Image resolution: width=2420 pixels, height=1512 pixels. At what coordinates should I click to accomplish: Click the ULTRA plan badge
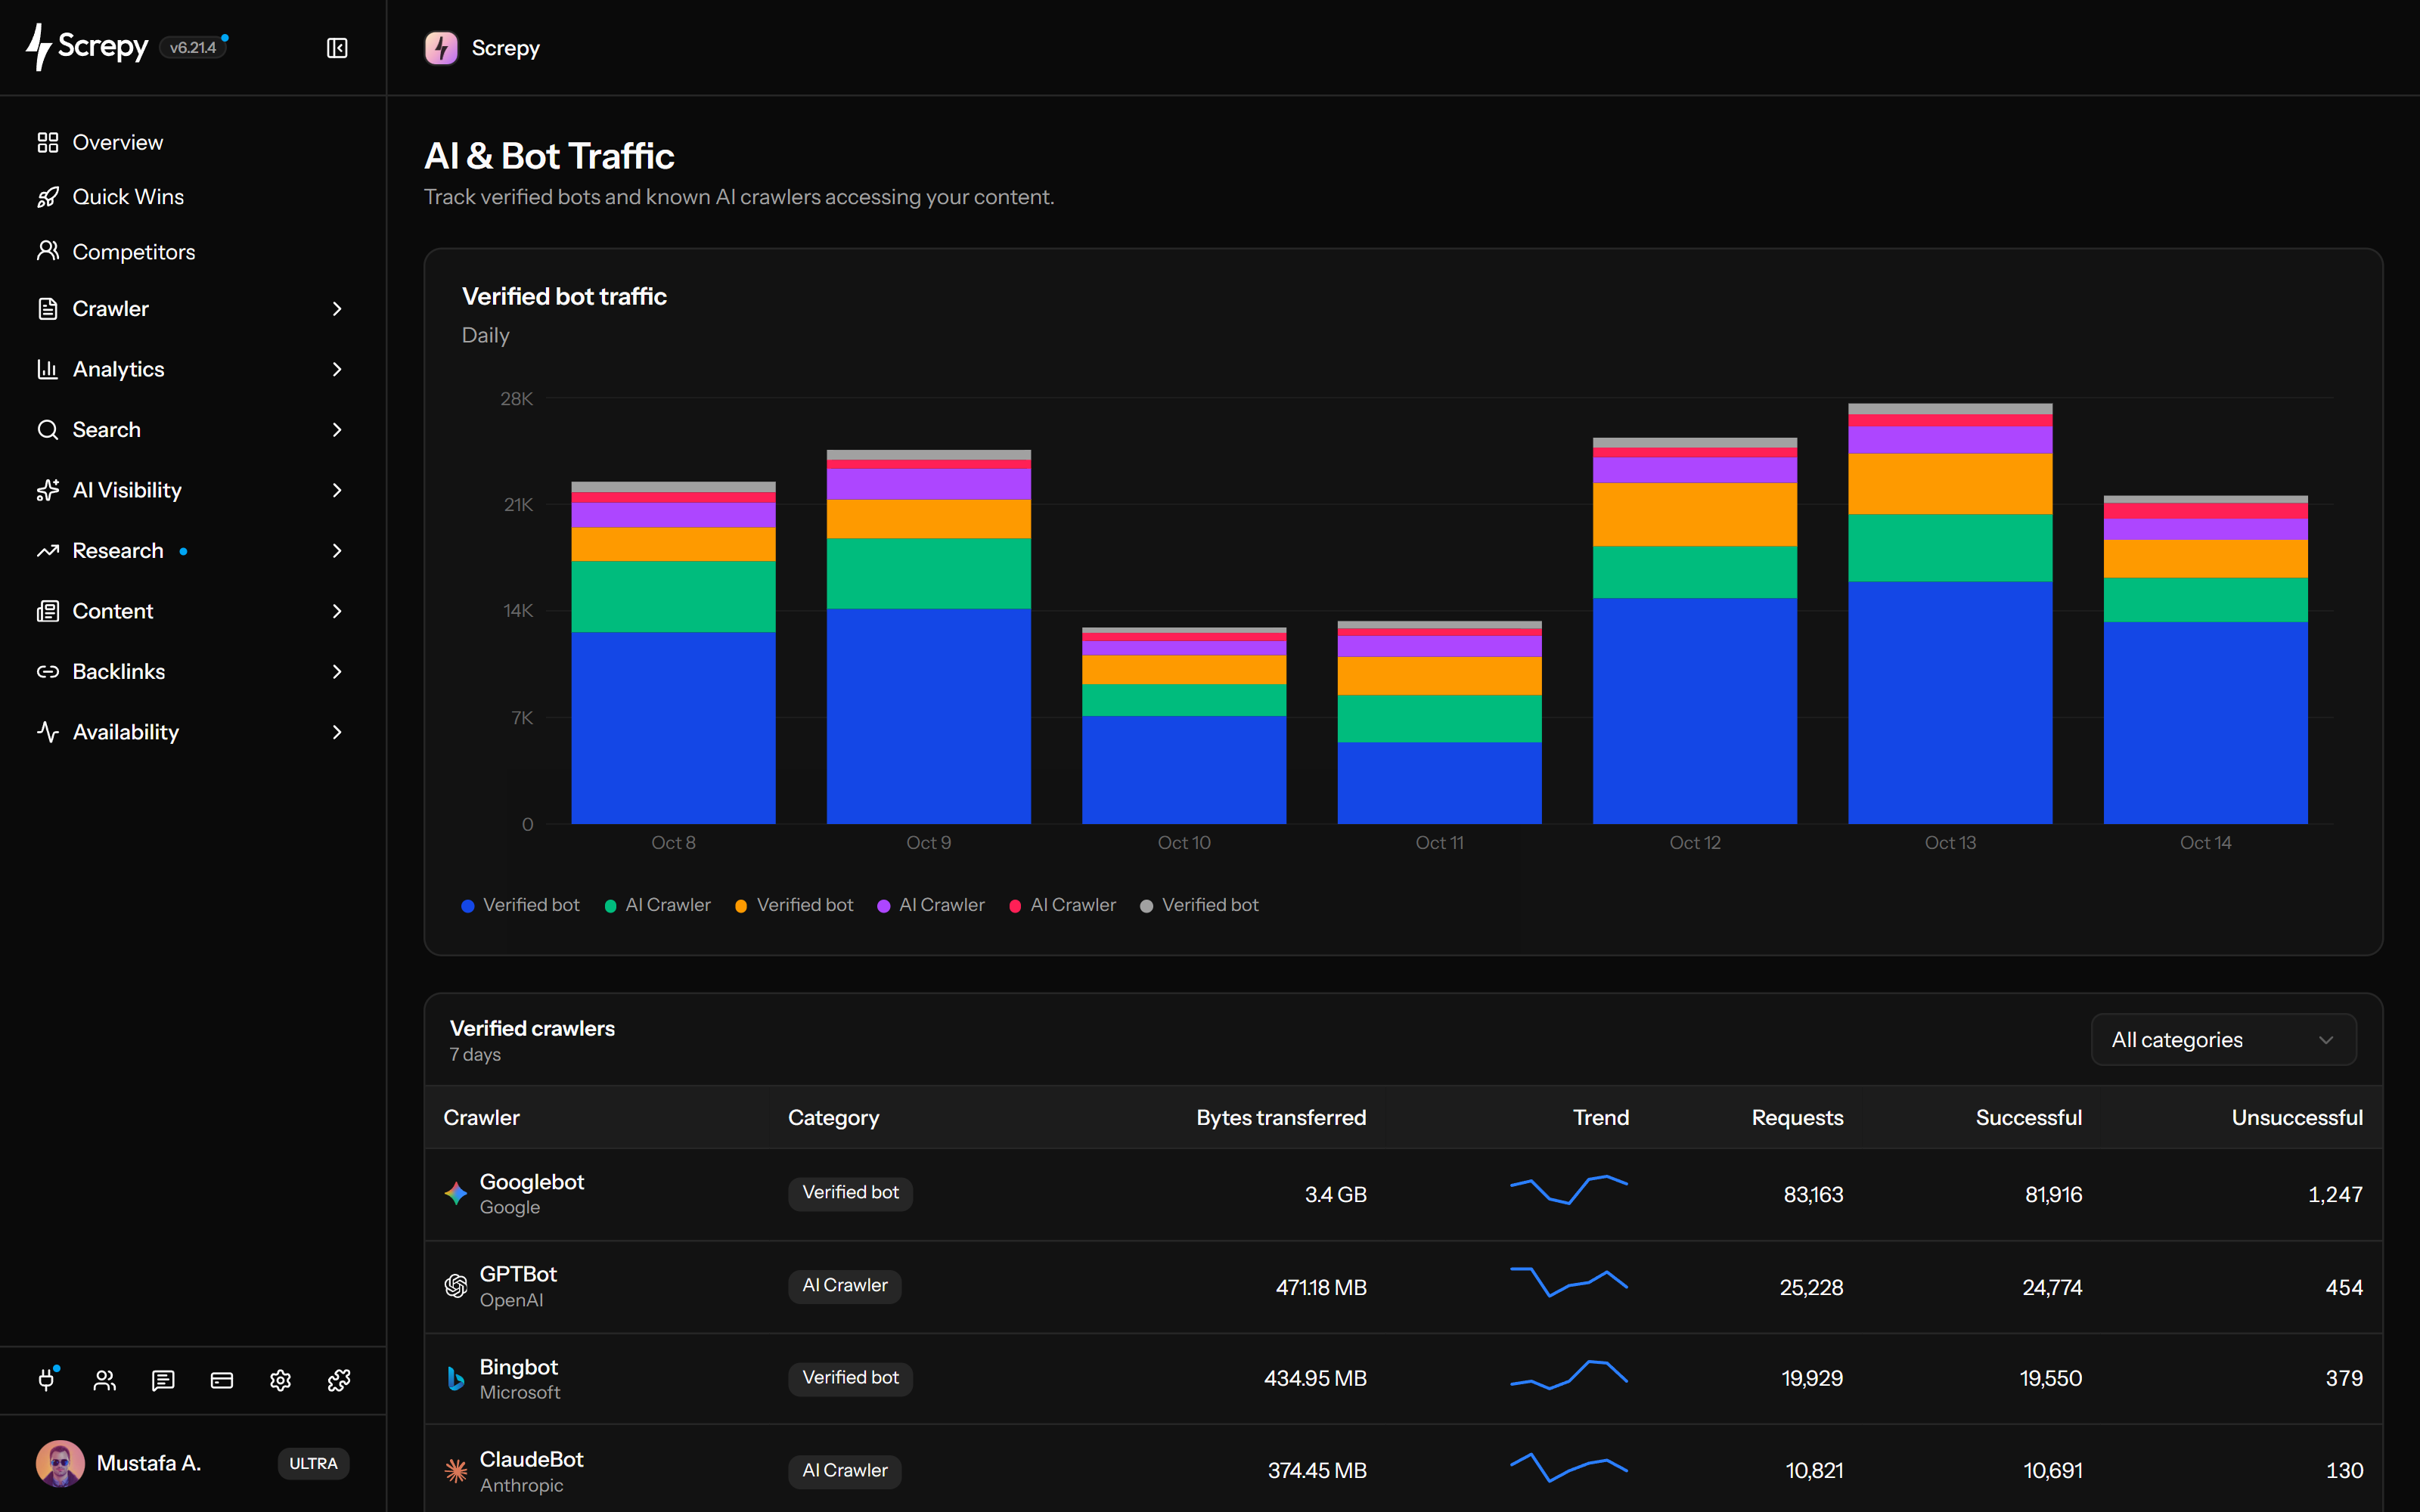pyautogui.click(x=313, y=1463)
